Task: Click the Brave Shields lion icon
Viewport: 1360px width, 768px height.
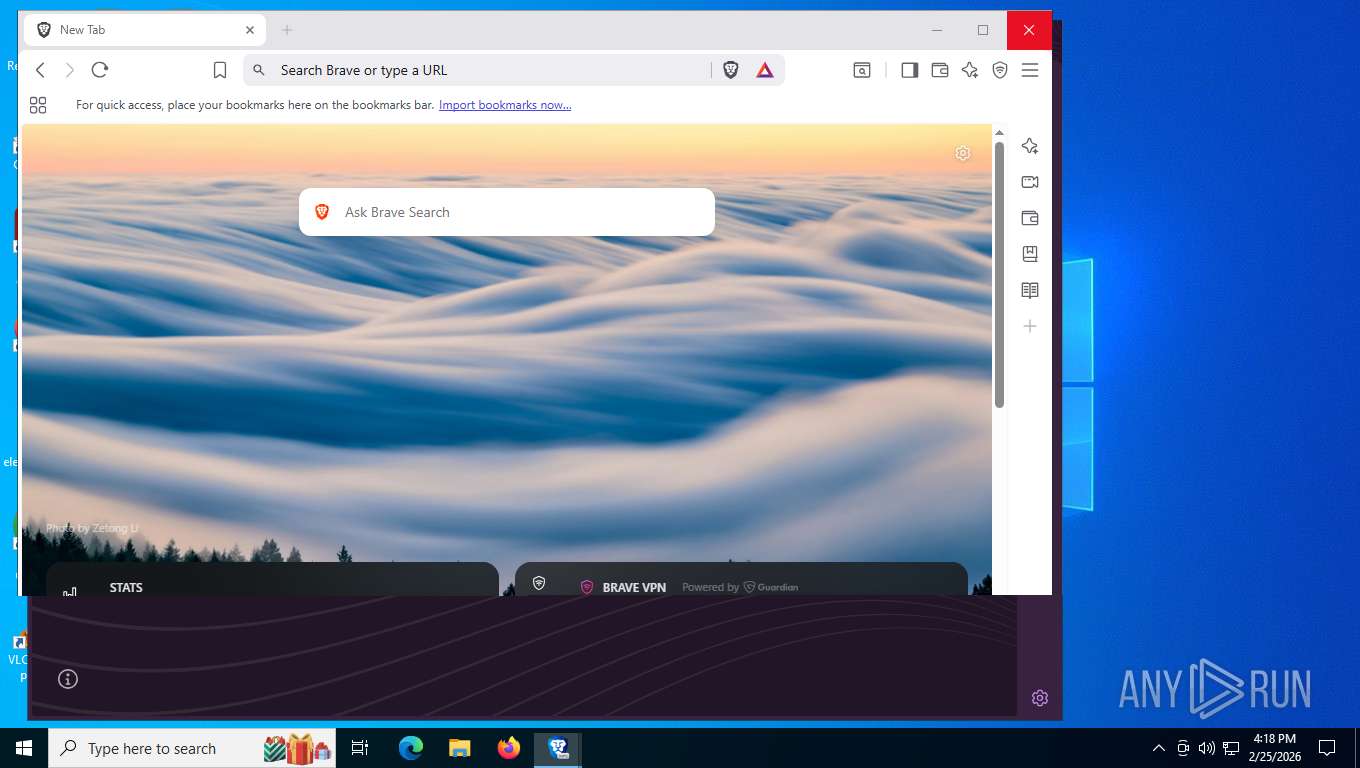Action: [731, 70]
